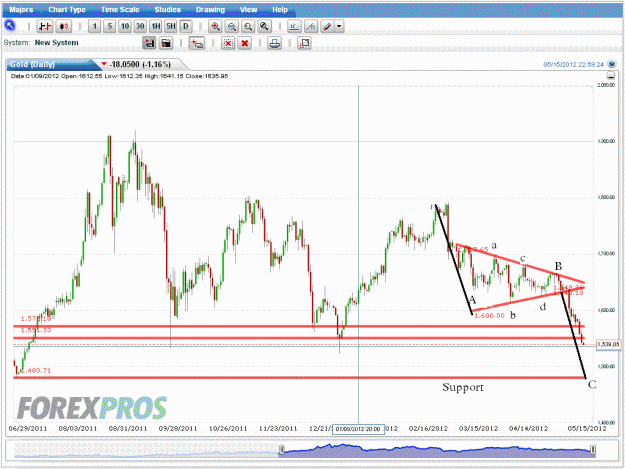The height and width of the screenshot is (469, 625).
Task: Choose the dark magnifier reset-zoom tool
Action: (264, 27)
